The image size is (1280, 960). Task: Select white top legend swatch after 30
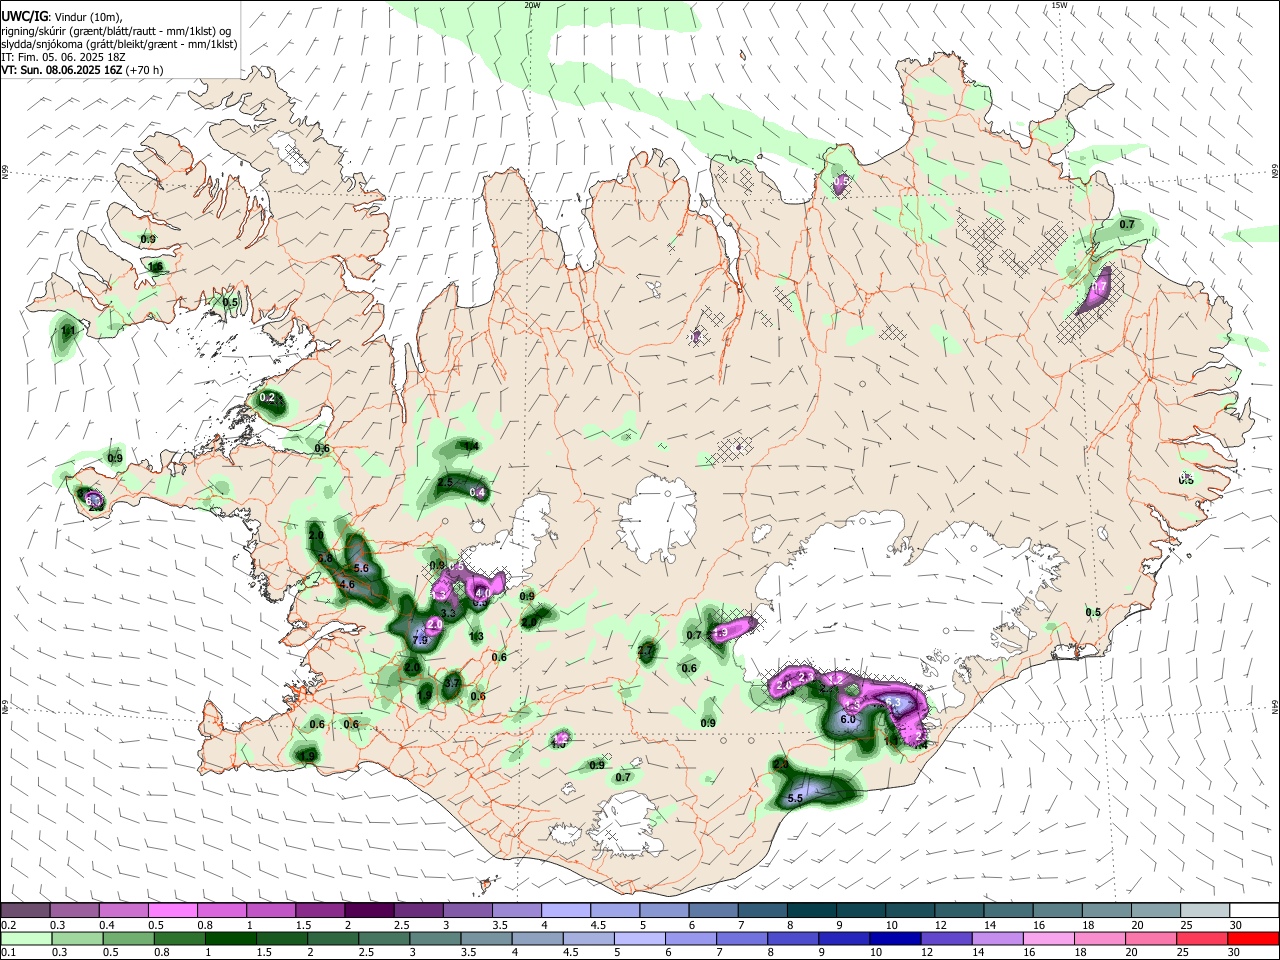1254,910
